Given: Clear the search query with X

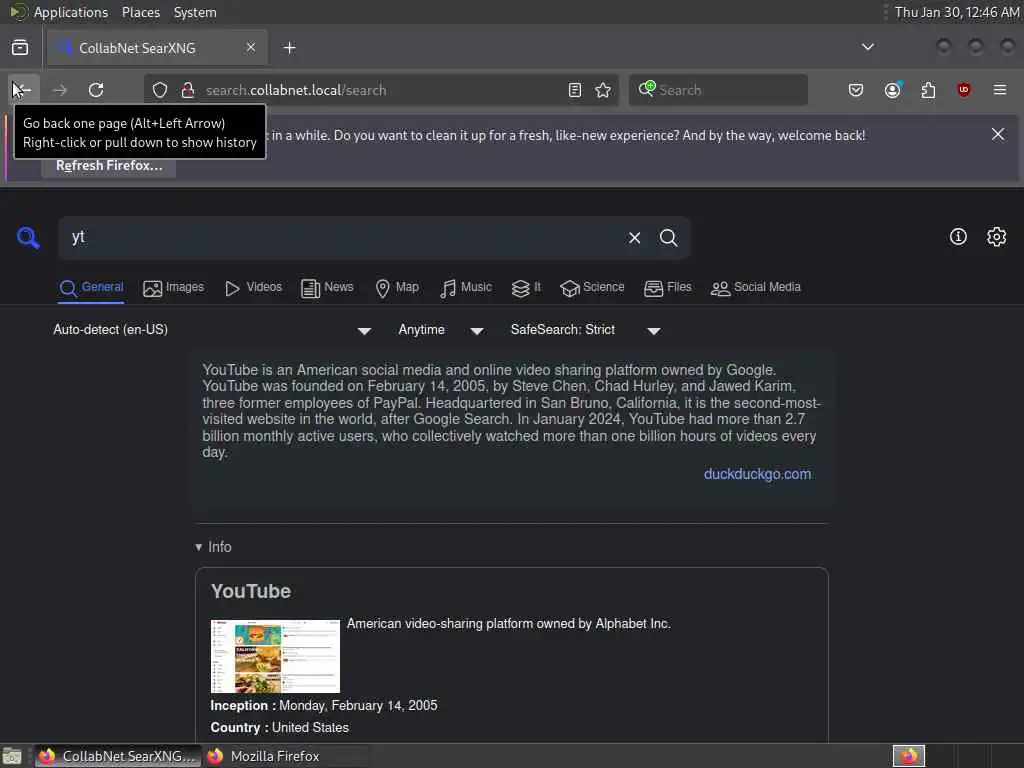Looking at the screenshot, I should 634,238.
